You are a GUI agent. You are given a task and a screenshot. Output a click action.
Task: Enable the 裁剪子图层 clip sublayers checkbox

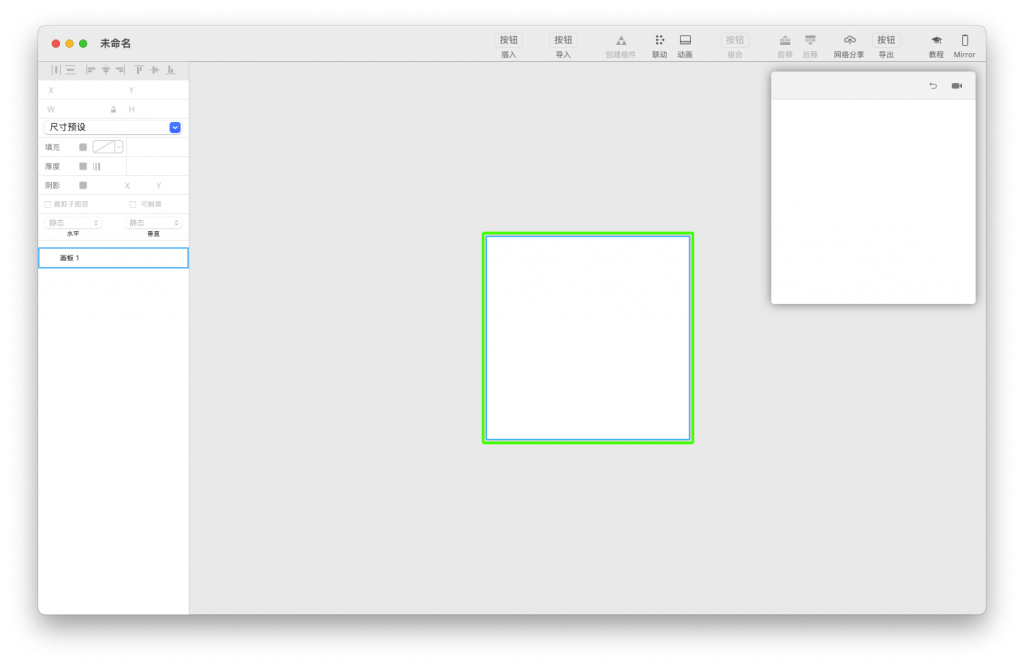coord(48,204)
